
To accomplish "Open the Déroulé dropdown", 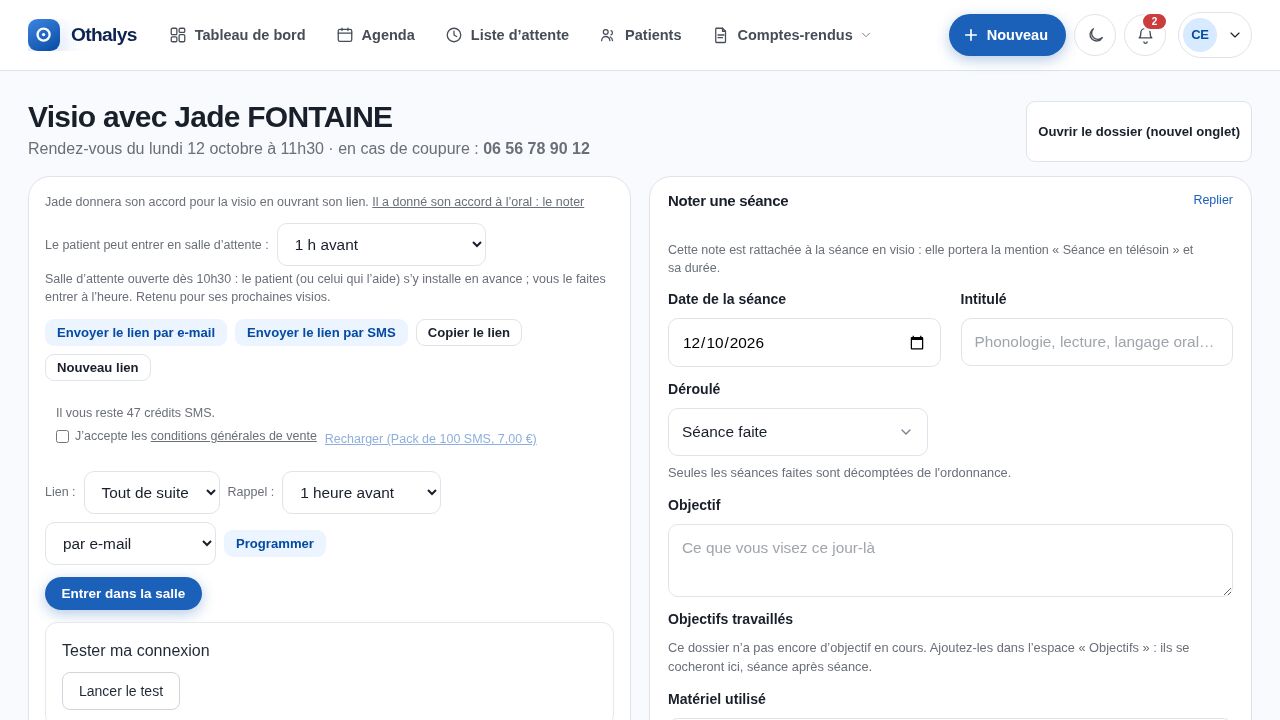I will pos(798,432).
